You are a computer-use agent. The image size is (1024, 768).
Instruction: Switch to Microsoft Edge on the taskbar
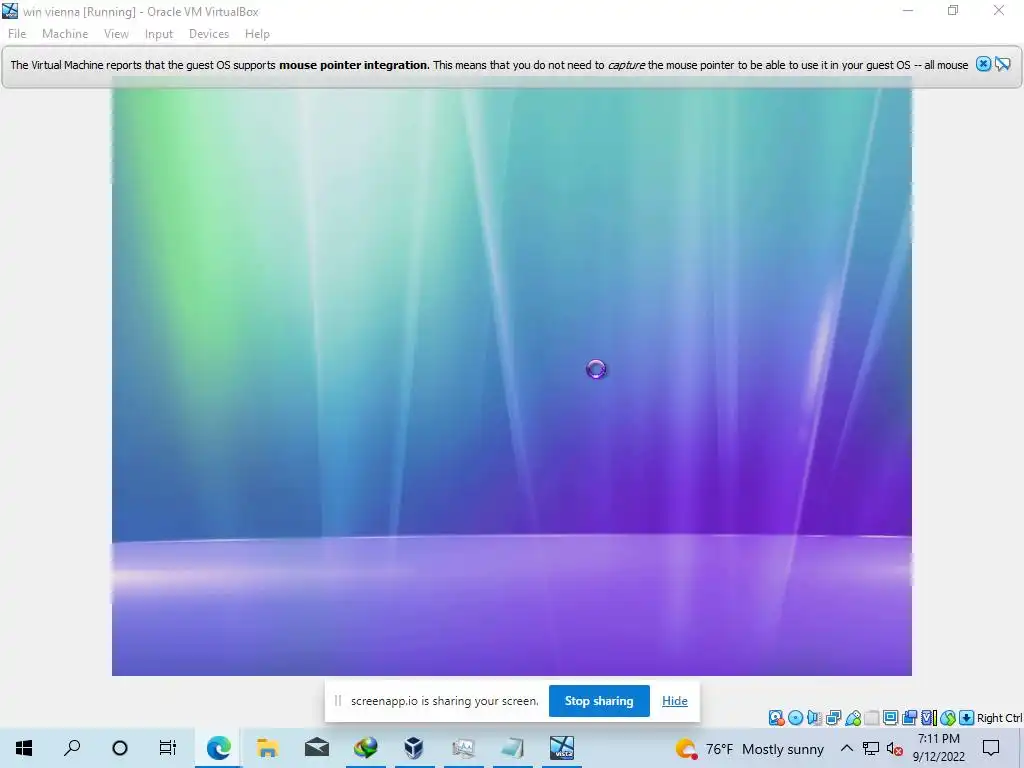coord(219,748)
